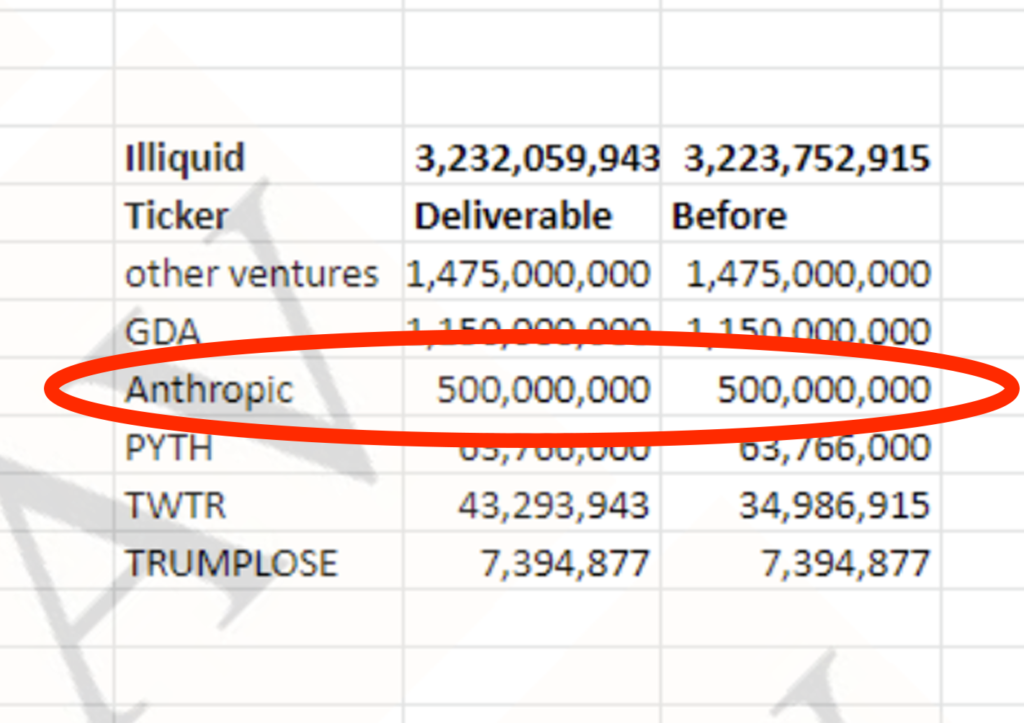The image size is (1024, 723).
Task: Select the TRUMPLOSE ticker cell
Action: (259, 560)
